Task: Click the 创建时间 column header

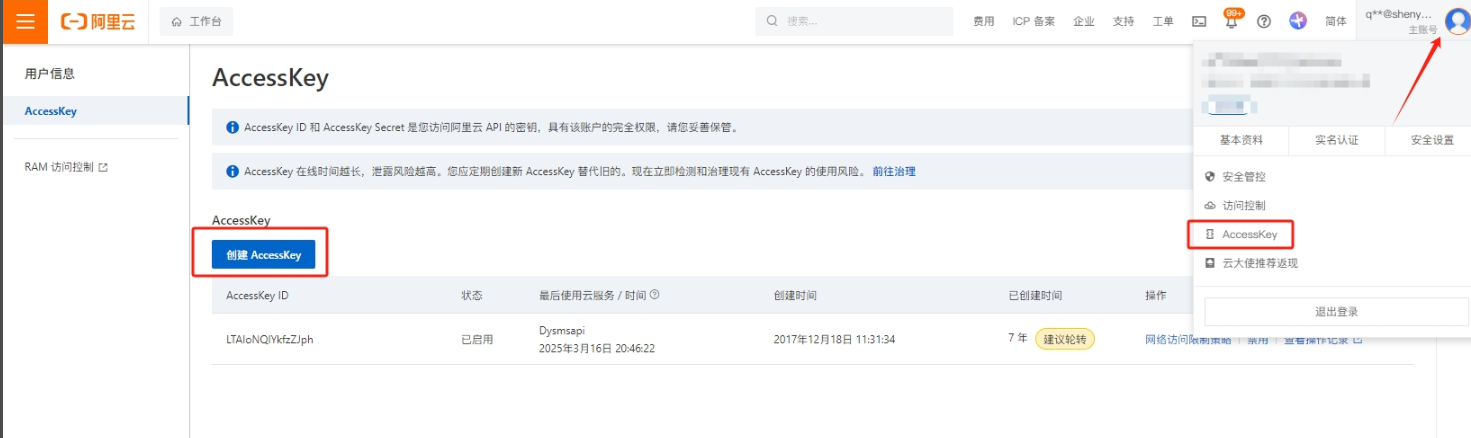Action: coord(795,296)
